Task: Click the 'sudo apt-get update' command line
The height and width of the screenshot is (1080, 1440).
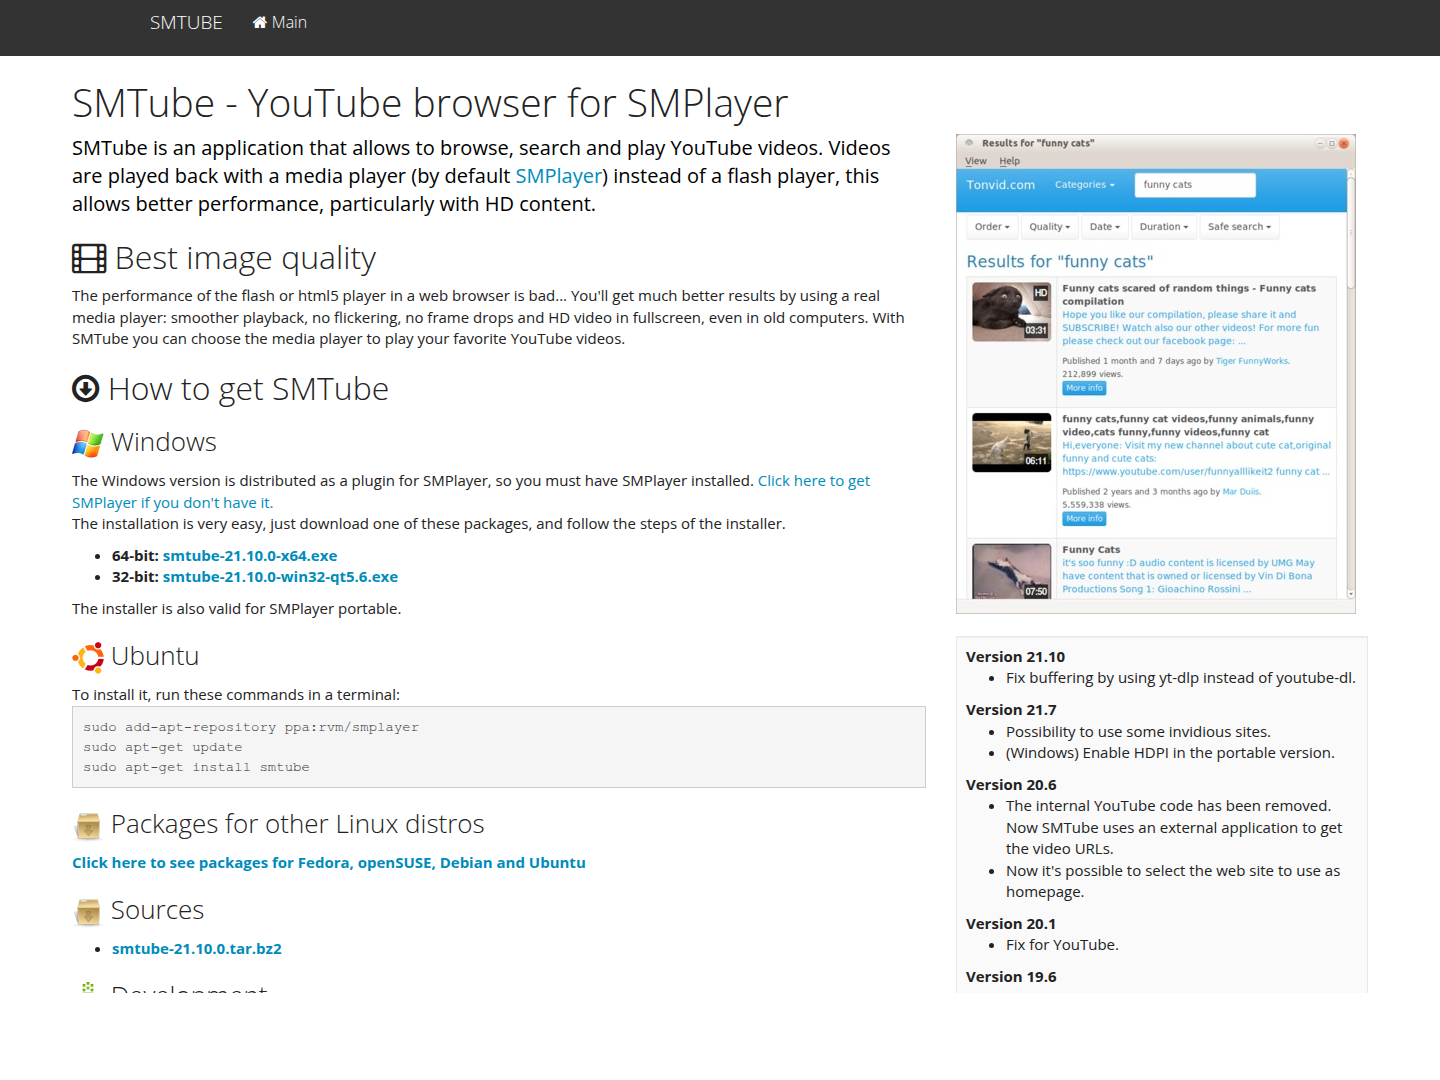Action: 163,747
